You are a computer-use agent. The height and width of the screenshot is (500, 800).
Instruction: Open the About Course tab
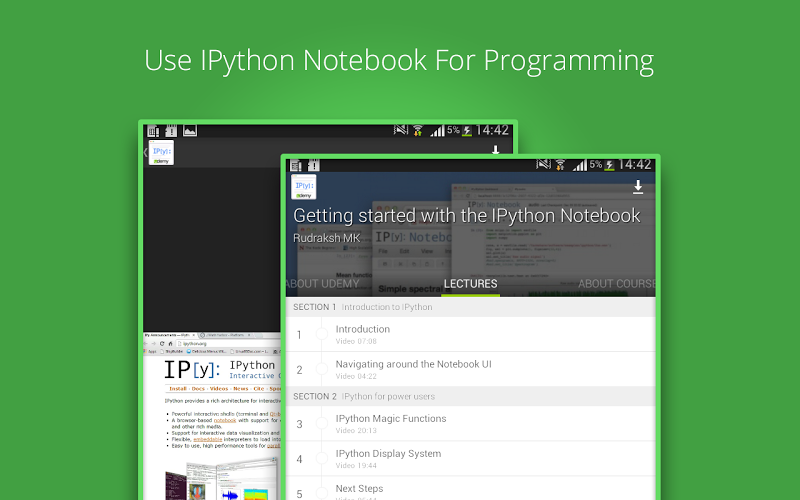[616, 284]
